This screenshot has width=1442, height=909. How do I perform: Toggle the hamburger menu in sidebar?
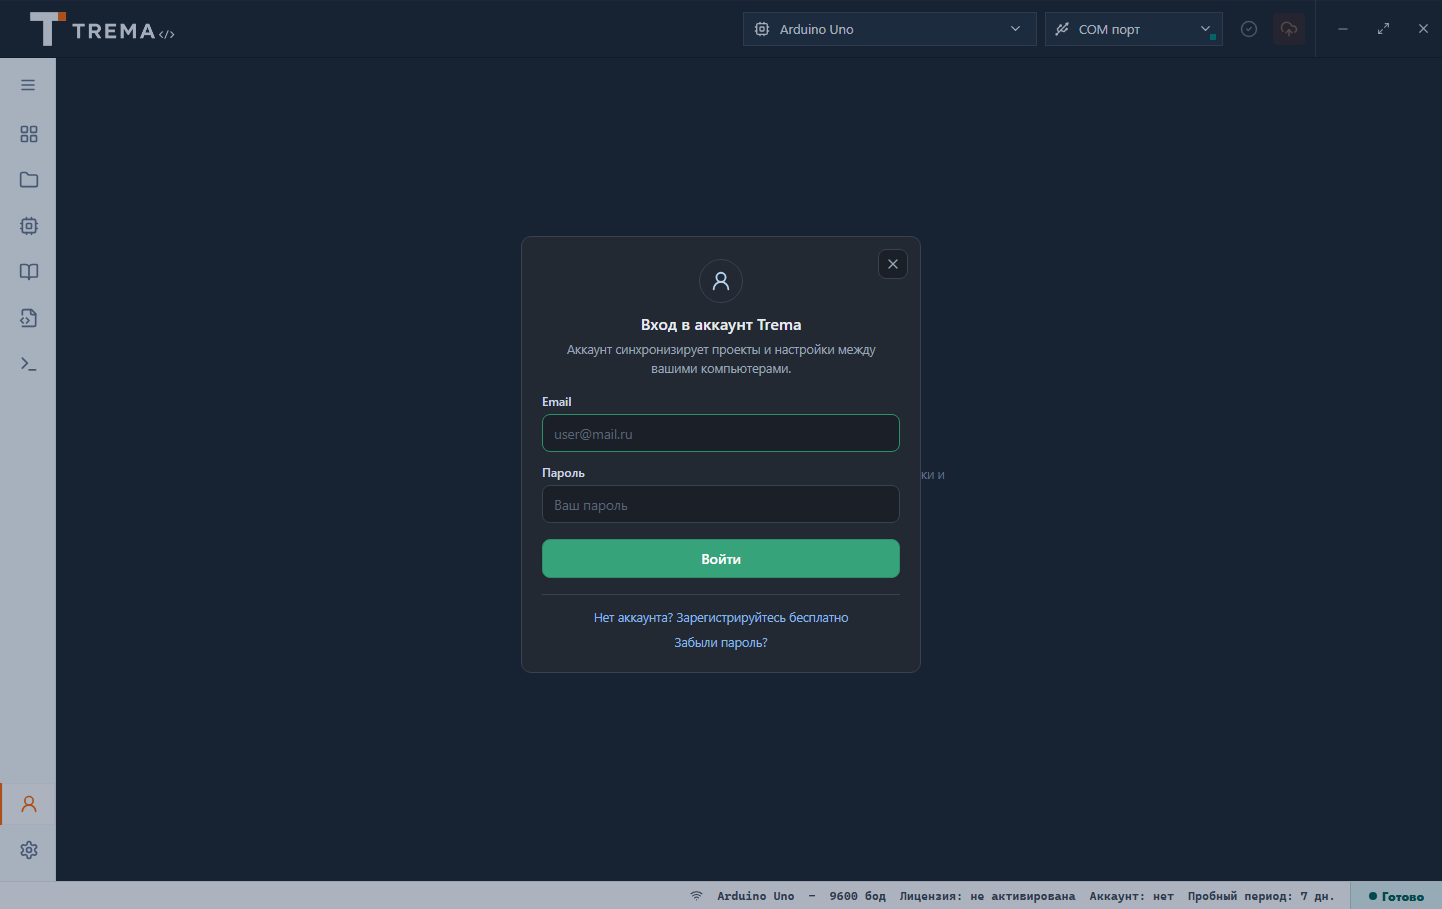(28, 85)
